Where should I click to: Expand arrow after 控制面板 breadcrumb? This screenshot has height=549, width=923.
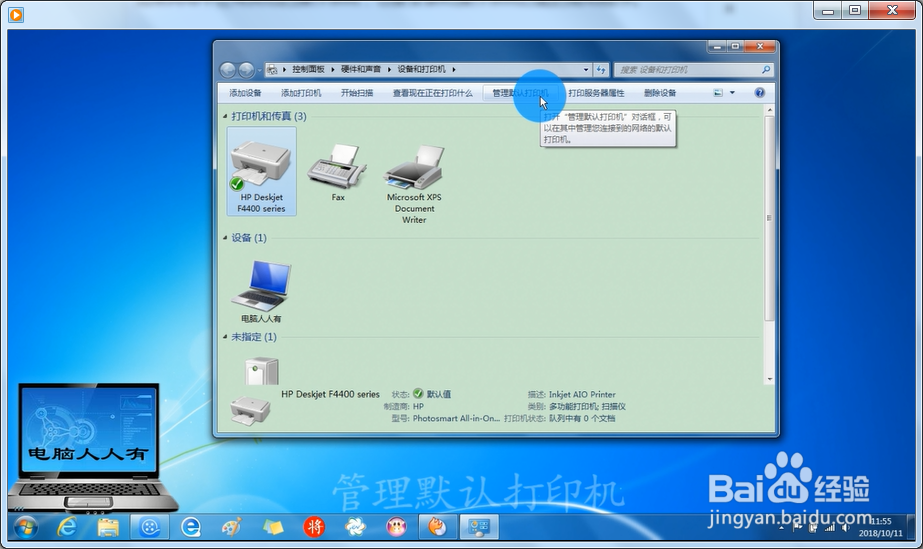pos(333,69)
